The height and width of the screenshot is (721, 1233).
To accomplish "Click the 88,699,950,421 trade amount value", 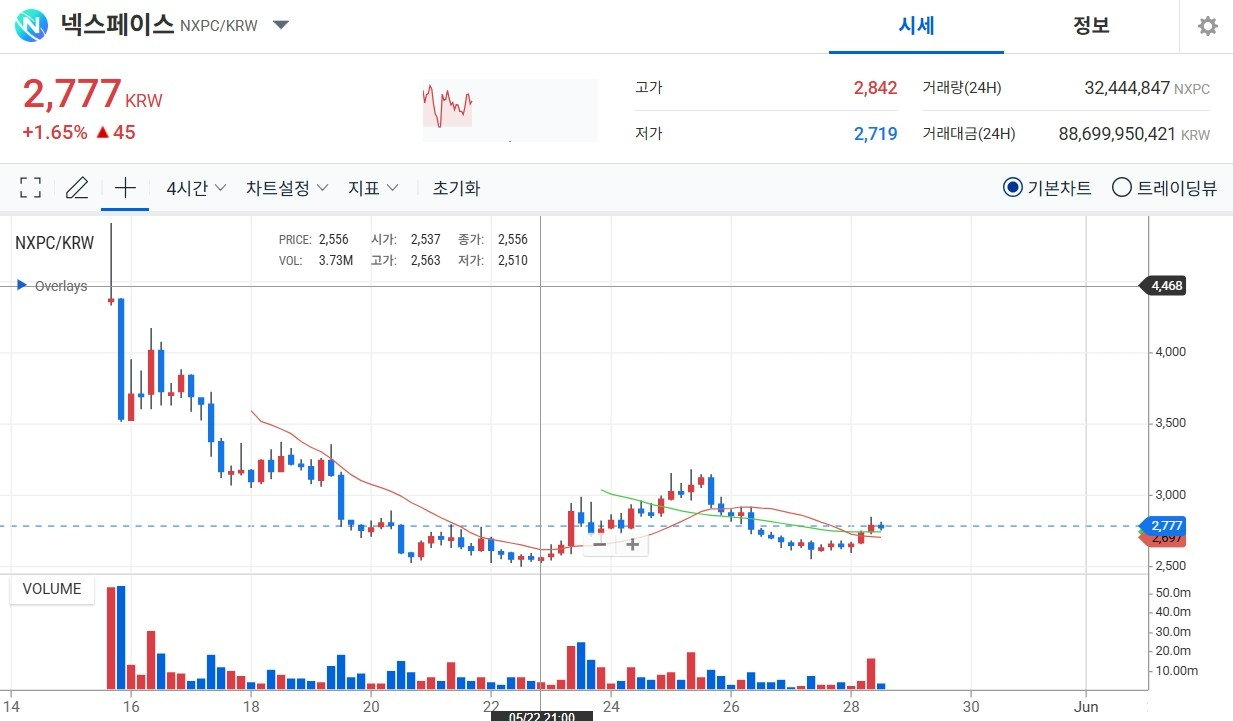I will 1117,134.
